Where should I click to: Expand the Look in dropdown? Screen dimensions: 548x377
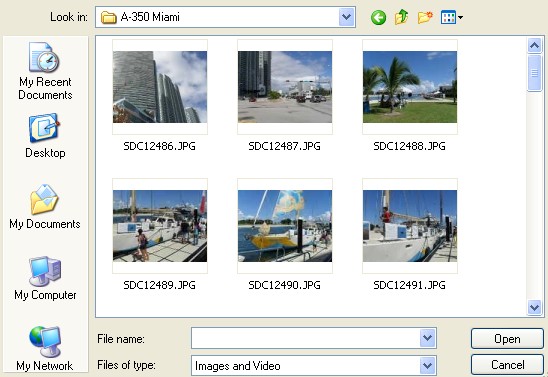click(x=346, y=17)
